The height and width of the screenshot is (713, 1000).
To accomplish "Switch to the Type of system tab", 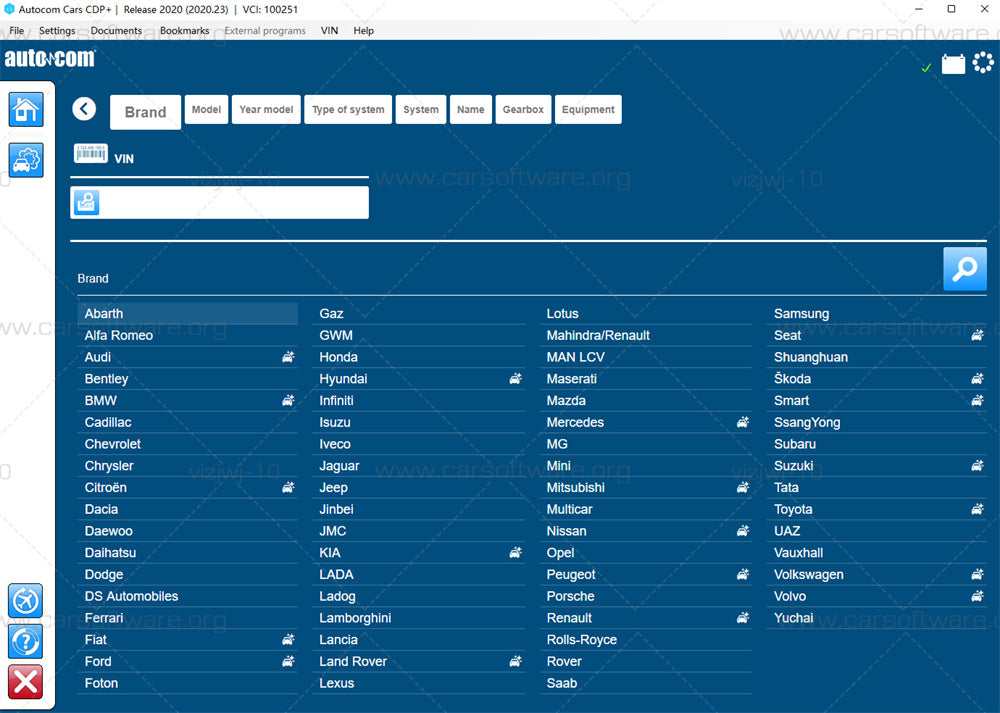I will pos(348,109).
